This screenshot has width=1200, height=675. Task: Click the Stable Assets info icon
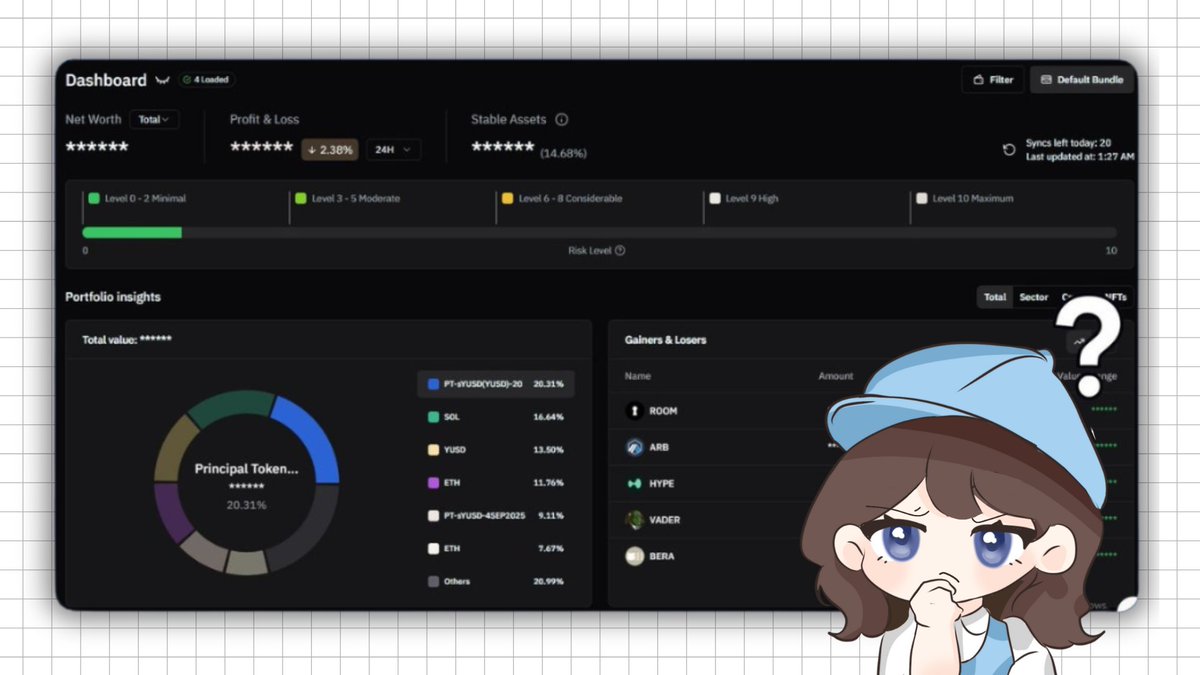point(561,119)
